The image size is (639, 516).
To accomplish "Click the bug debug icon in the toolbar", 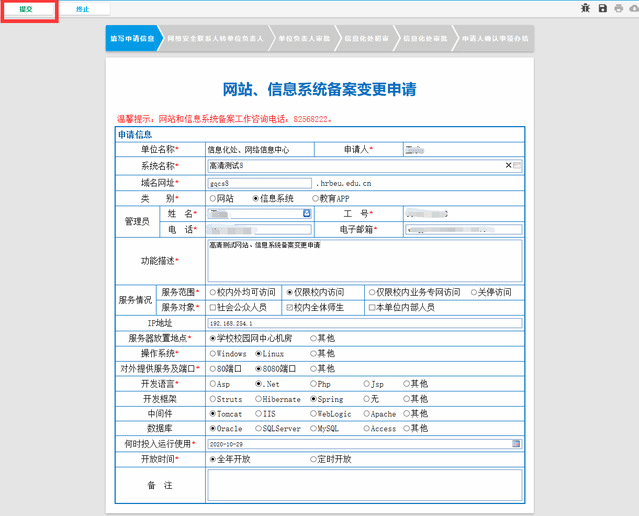I will [586, 8].
